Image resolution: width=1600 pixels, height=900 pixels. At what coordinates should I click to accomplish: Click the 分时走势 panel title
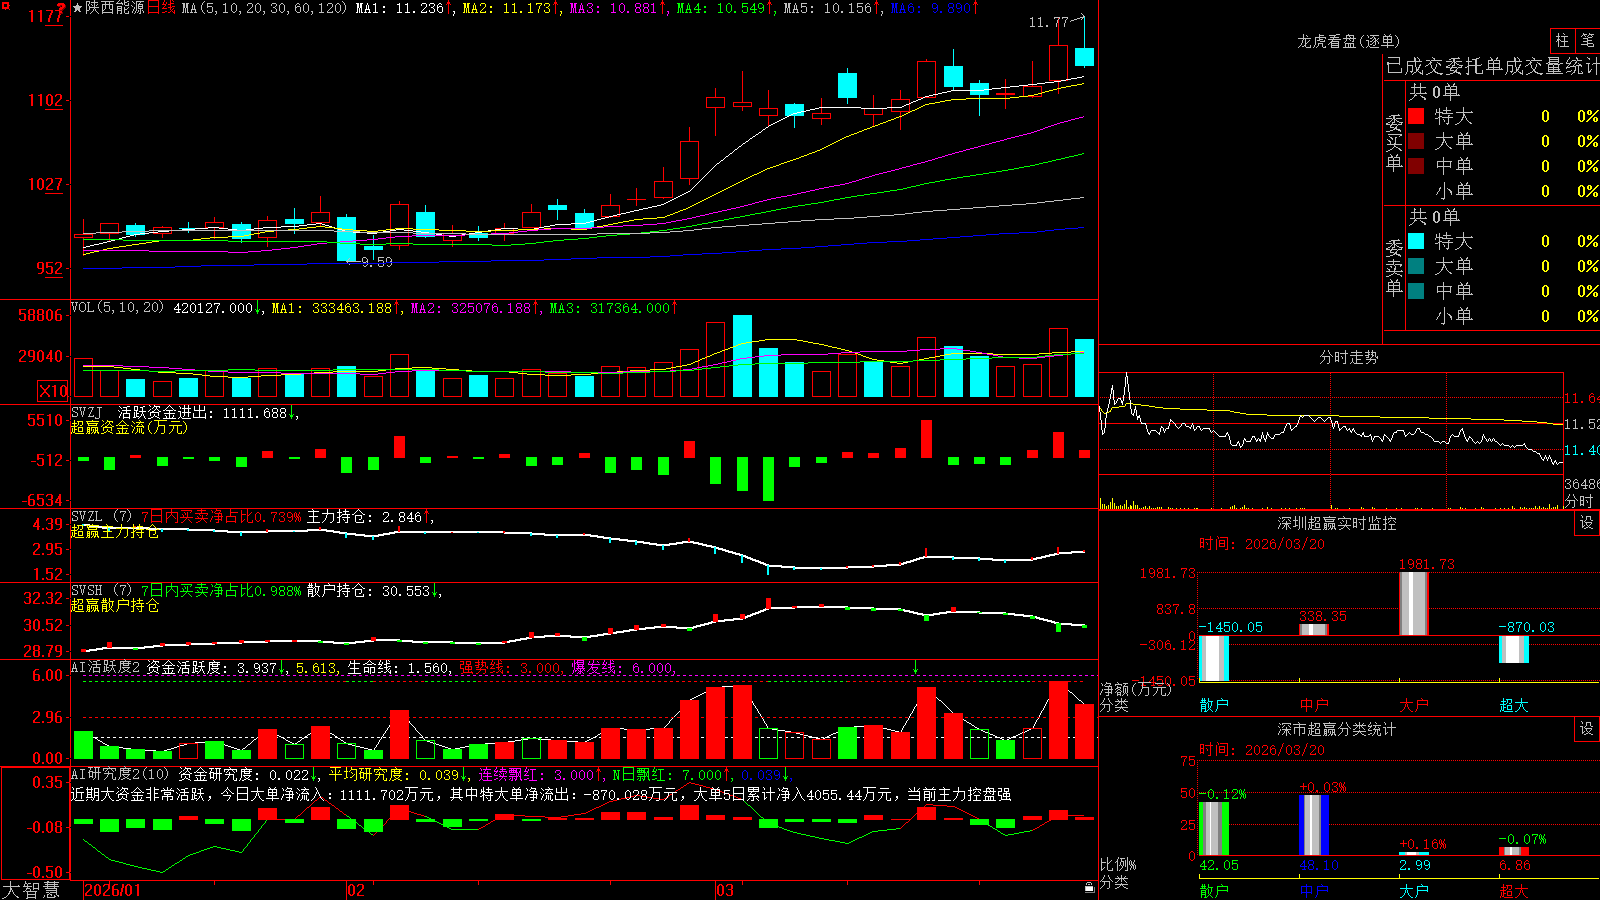[1348, 357]
